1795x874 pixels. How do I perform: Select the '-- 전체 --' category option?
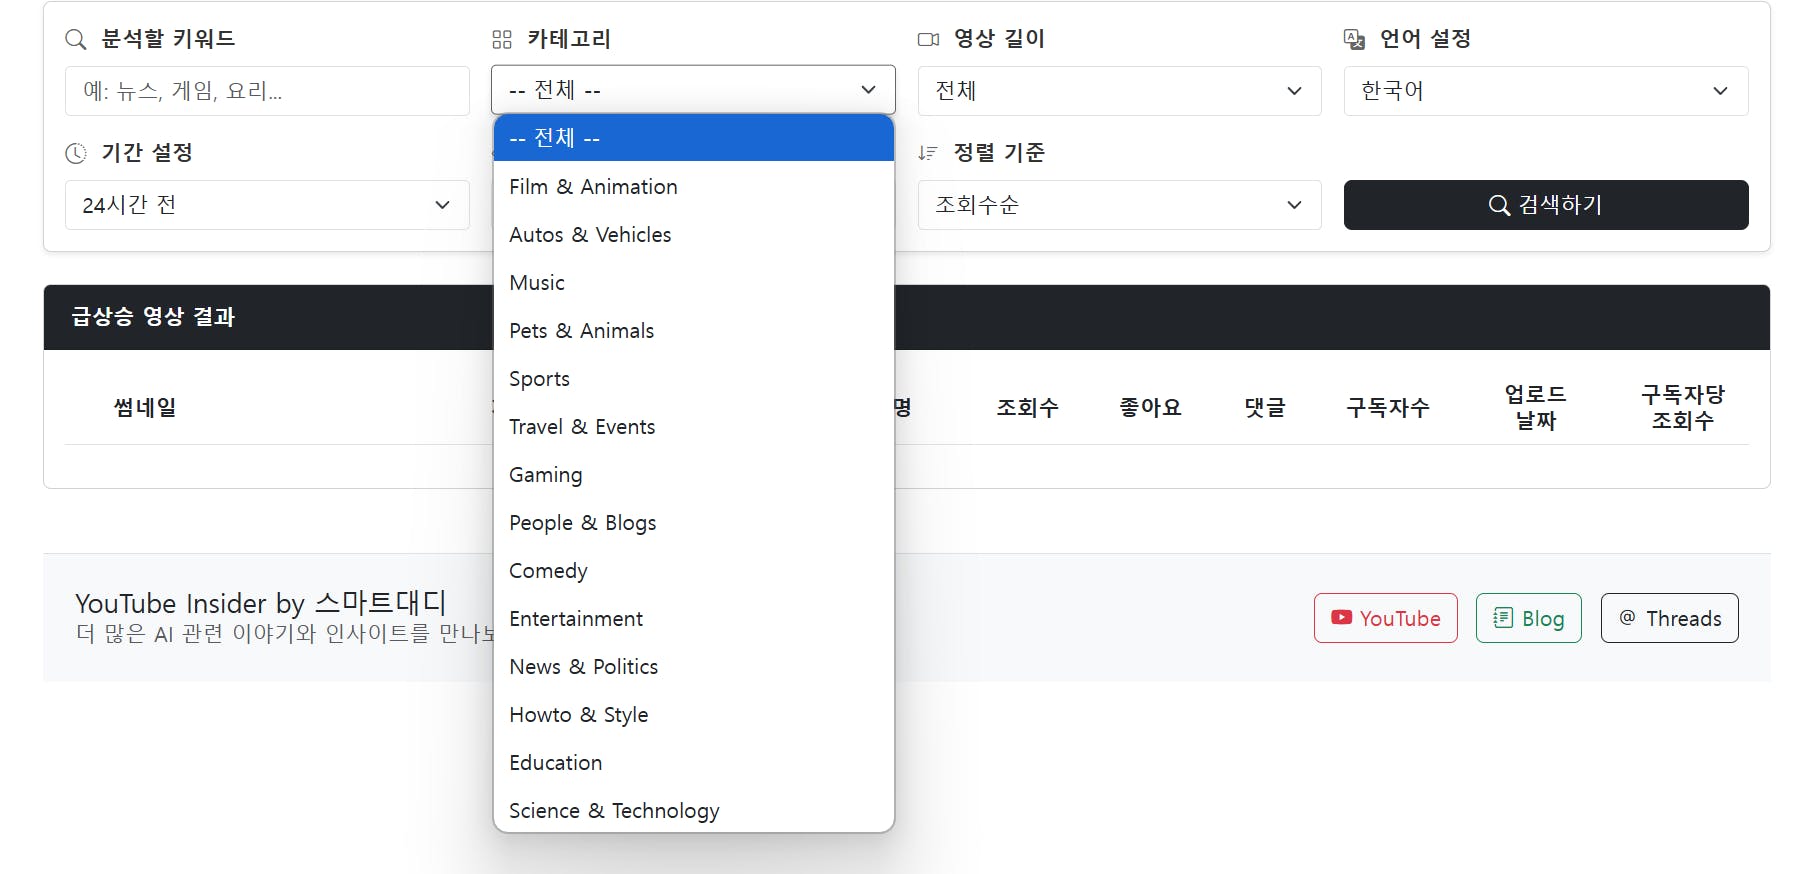point(694,138)
